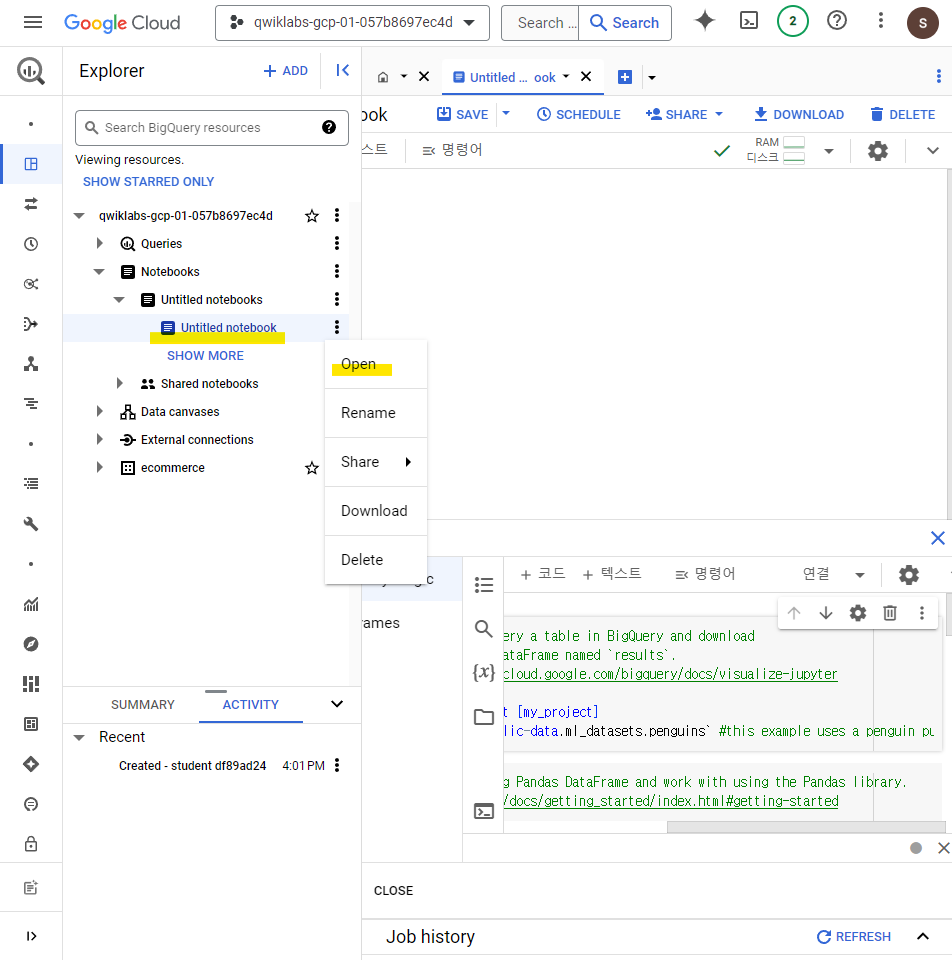Open actions menu for Notebooks row
This screenshot has width=952, height=960.
click(337, 271)
